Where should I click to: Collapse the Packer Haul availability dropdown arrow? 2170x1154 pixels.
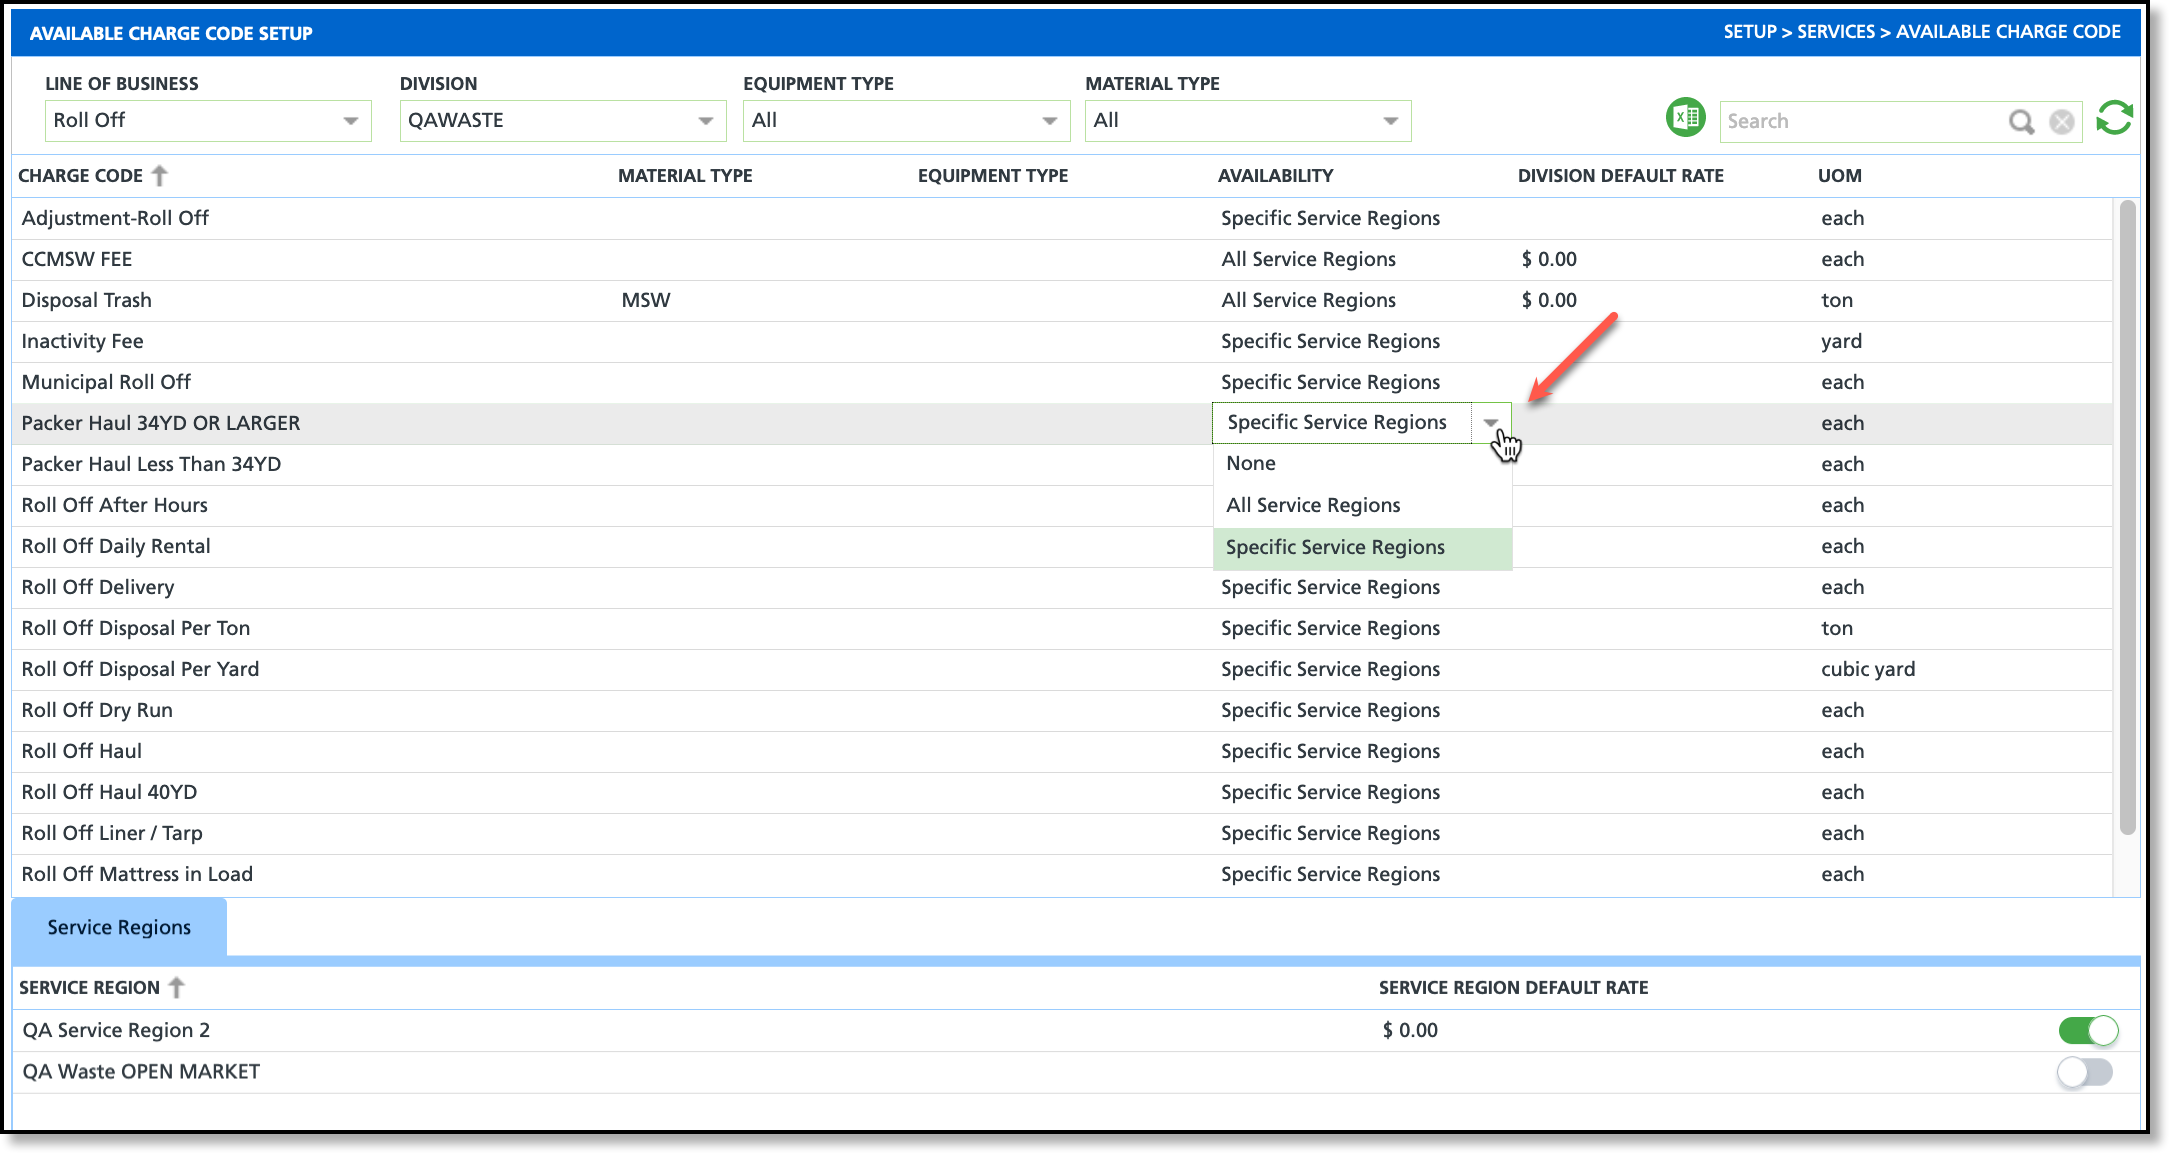coord(1490,423)
